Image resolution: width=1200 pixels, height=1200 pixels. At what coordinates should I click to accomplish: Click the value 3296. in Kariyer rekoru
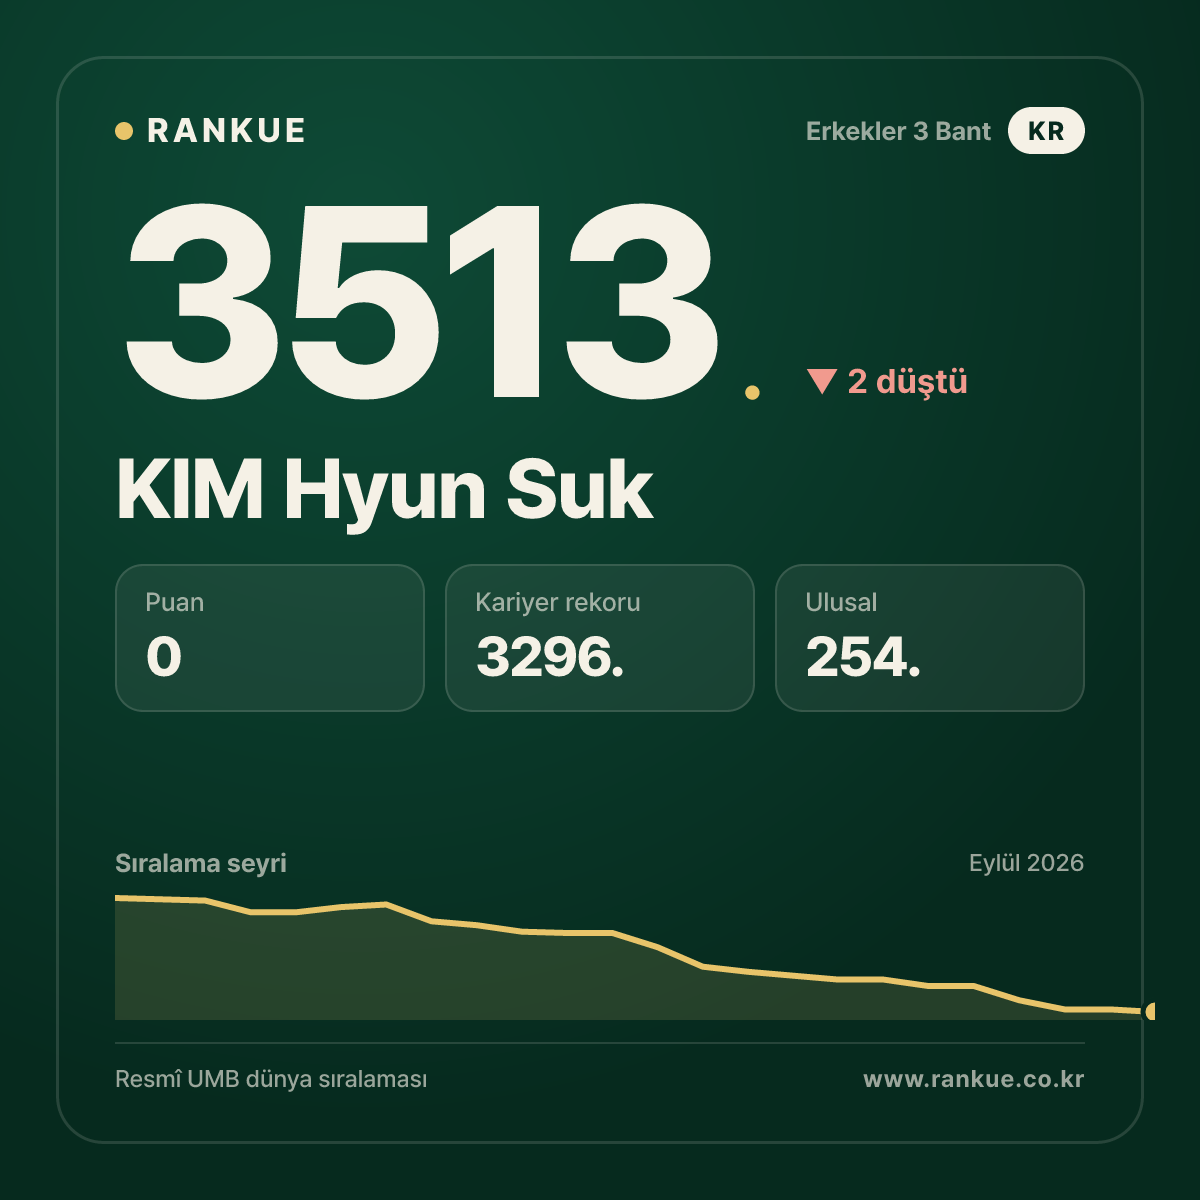coord(550,657)
